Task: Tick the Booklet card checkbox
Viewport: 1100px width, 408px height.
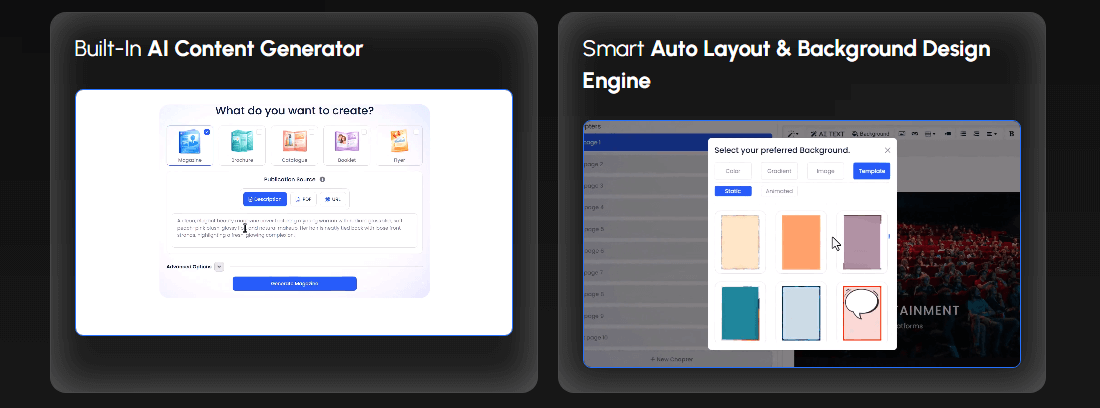Action: [x=364, y=132]
